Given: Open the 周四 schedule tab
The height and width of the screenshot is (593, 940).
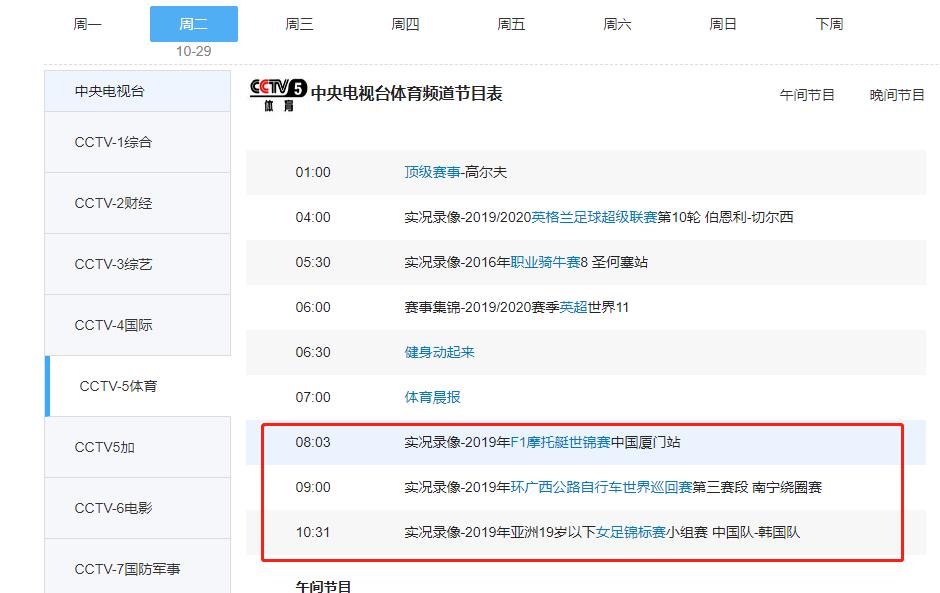Looking at the screenshot, I should tap(405, 23).
